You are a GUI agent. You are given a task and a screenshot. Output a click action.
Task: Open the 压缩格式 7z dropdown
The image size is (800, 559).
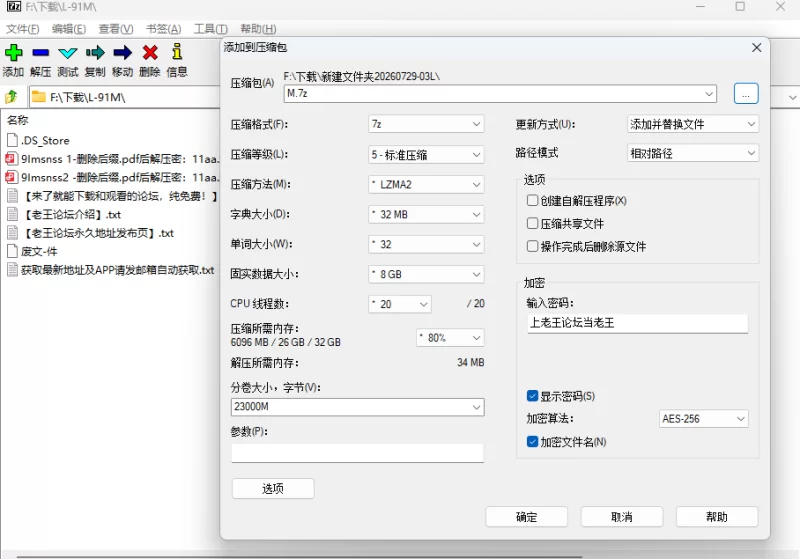(x=426, y=124)
